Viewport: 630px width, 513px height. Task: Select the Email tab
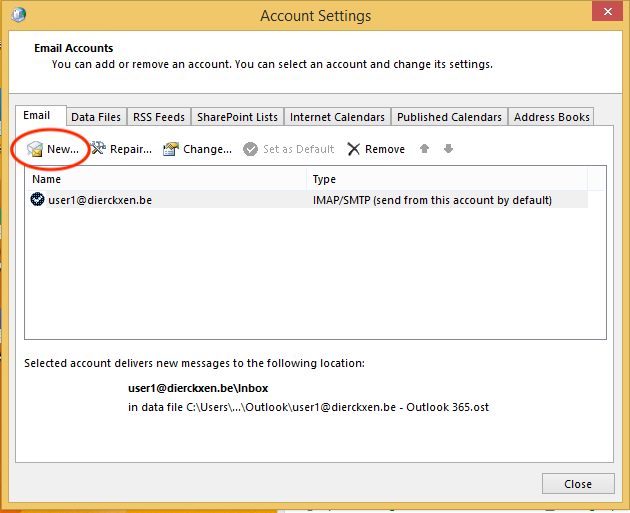click(37, 116)
